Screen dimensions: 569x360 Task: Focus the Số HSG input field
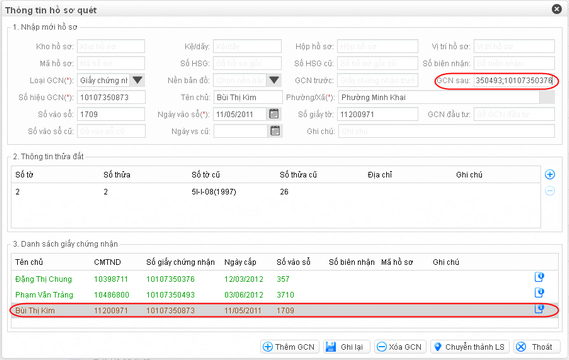[247, 63]
